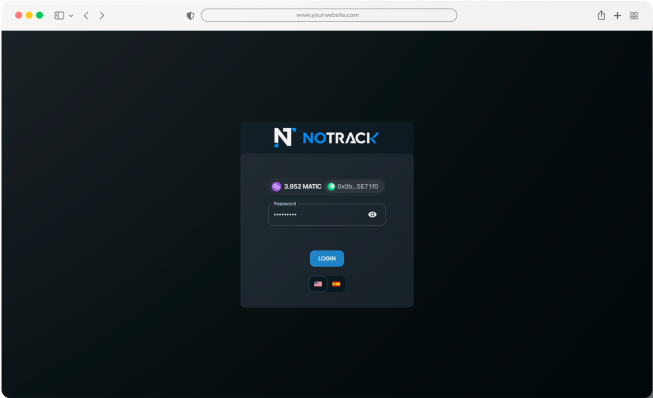Go back with browser back arrow
This screenshot has height=398, width=653.
pos(86,15)
